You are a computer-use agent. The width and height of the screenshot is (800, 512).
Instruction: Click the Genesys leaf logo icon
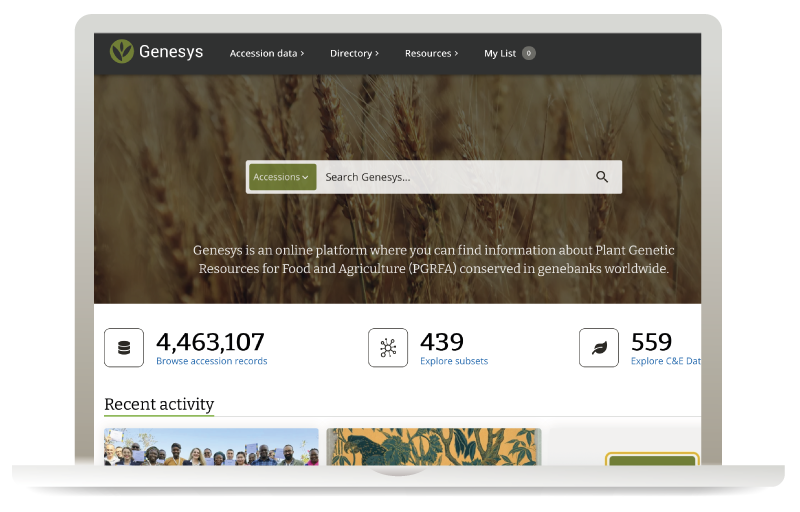122,52
